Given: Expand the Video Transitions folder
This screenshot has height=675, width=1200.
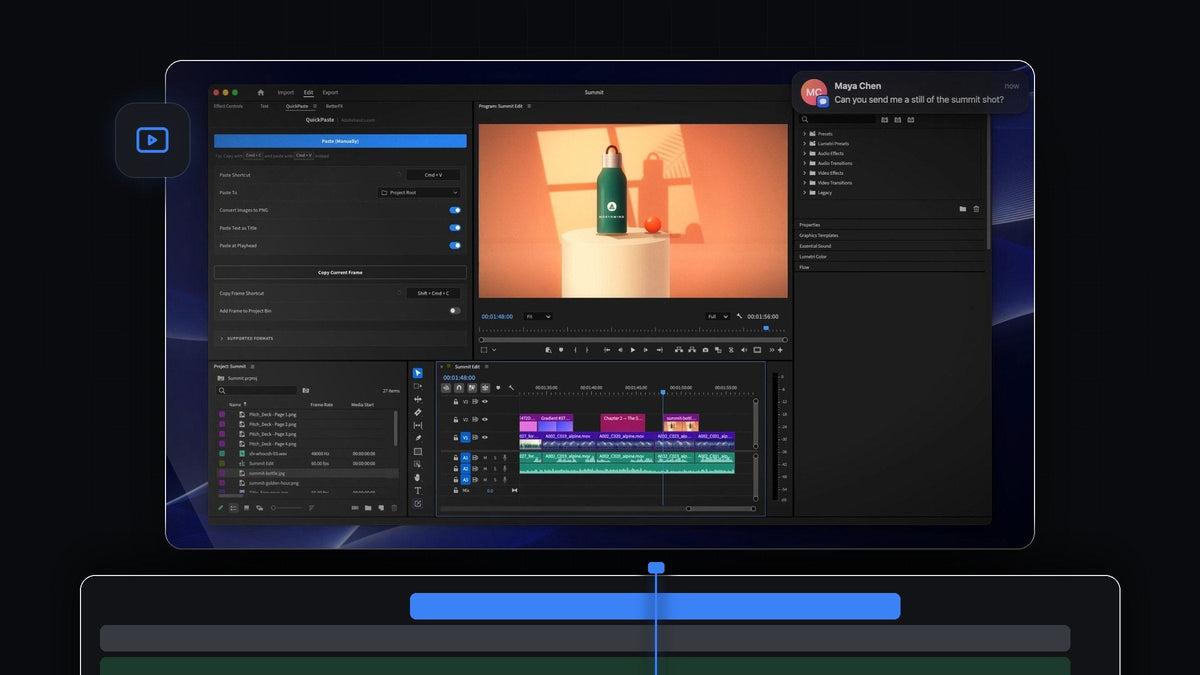Looking at the screenshot, I should pyautogui.click(x=804, y=182).
